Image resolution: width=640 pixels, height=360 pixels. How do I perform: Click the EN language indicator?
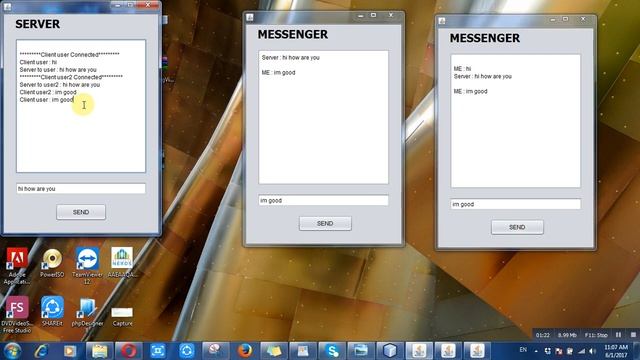click(x=523, y=350)
